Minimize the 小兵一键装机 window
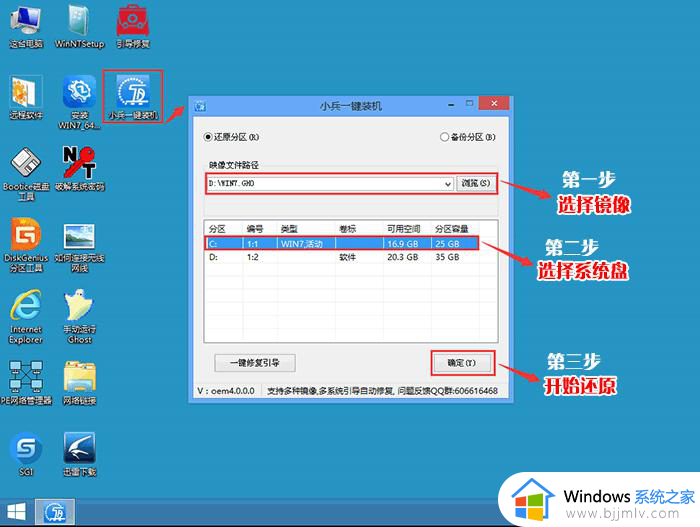 451,105
